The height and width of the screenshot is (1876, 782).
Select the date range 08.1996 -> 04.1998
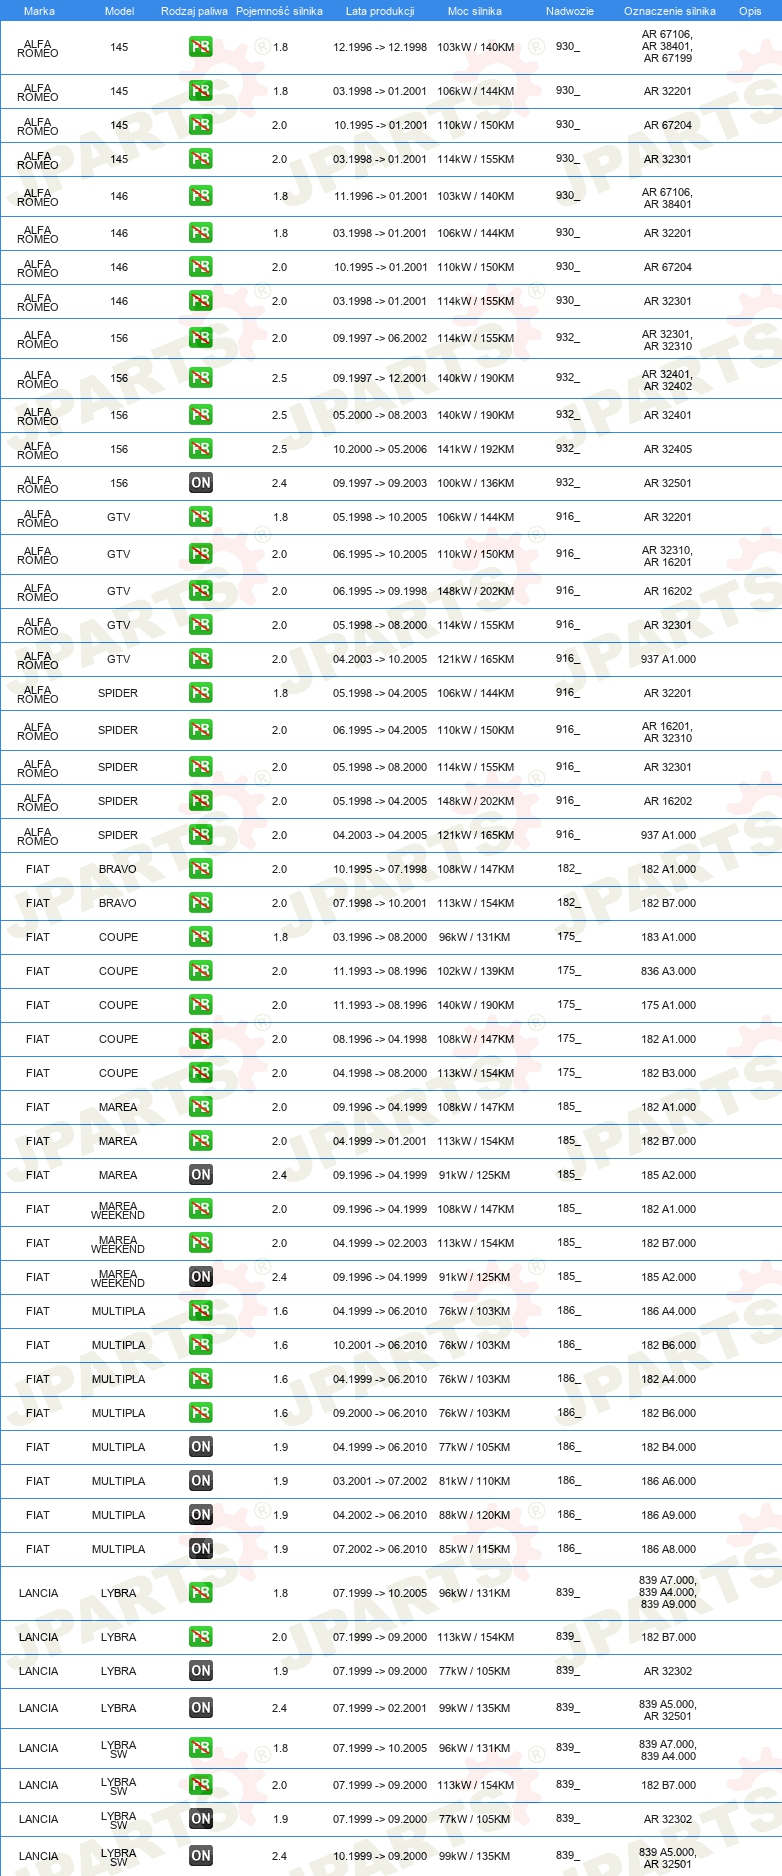coord(380,1039)
